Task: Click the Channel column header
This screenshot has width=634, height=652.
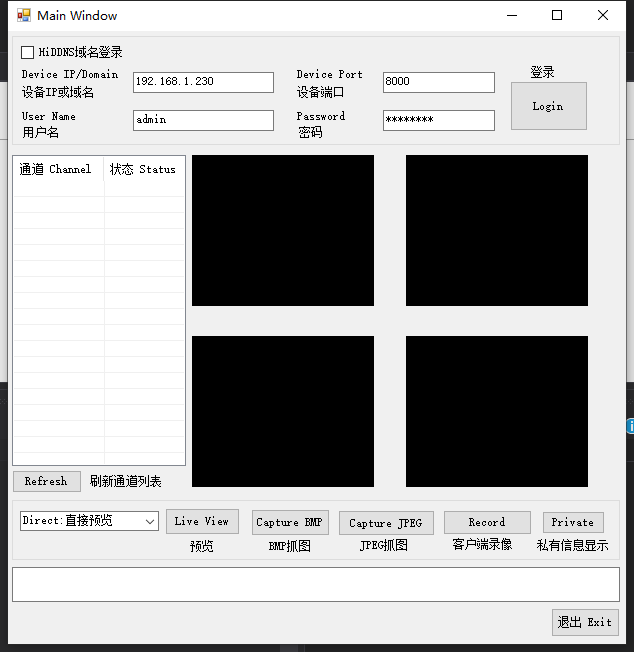Action: tap(59, 169)
